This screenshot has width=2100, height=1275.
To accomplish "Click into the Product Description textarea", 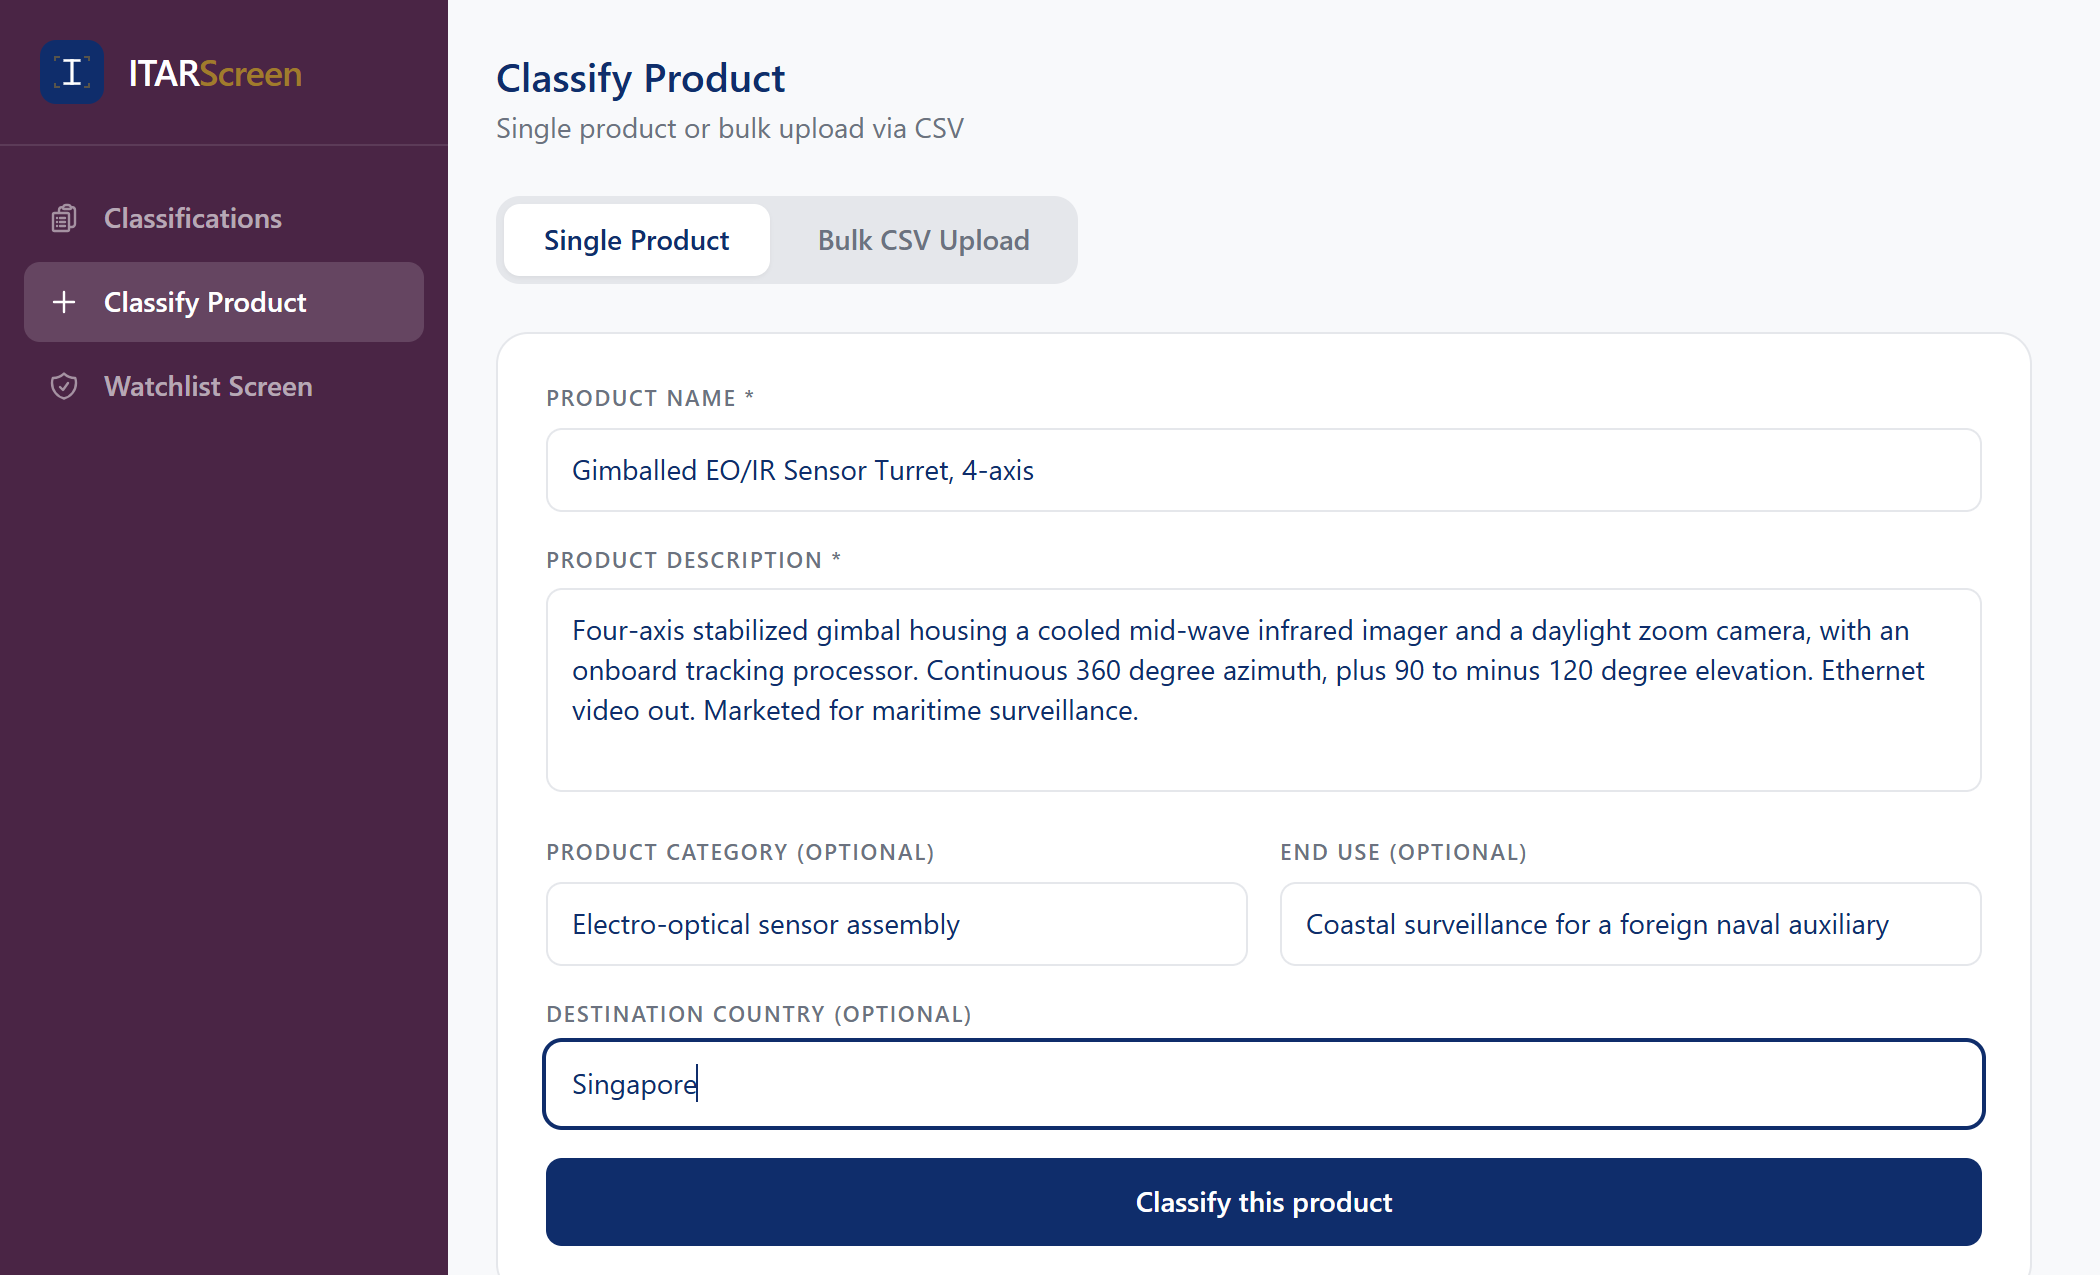I will (1264, 690).
